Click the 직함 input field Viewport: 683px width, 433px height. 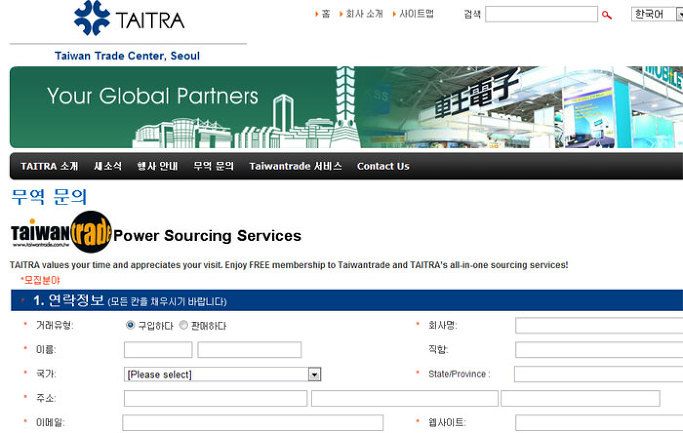tap(599, 350)
